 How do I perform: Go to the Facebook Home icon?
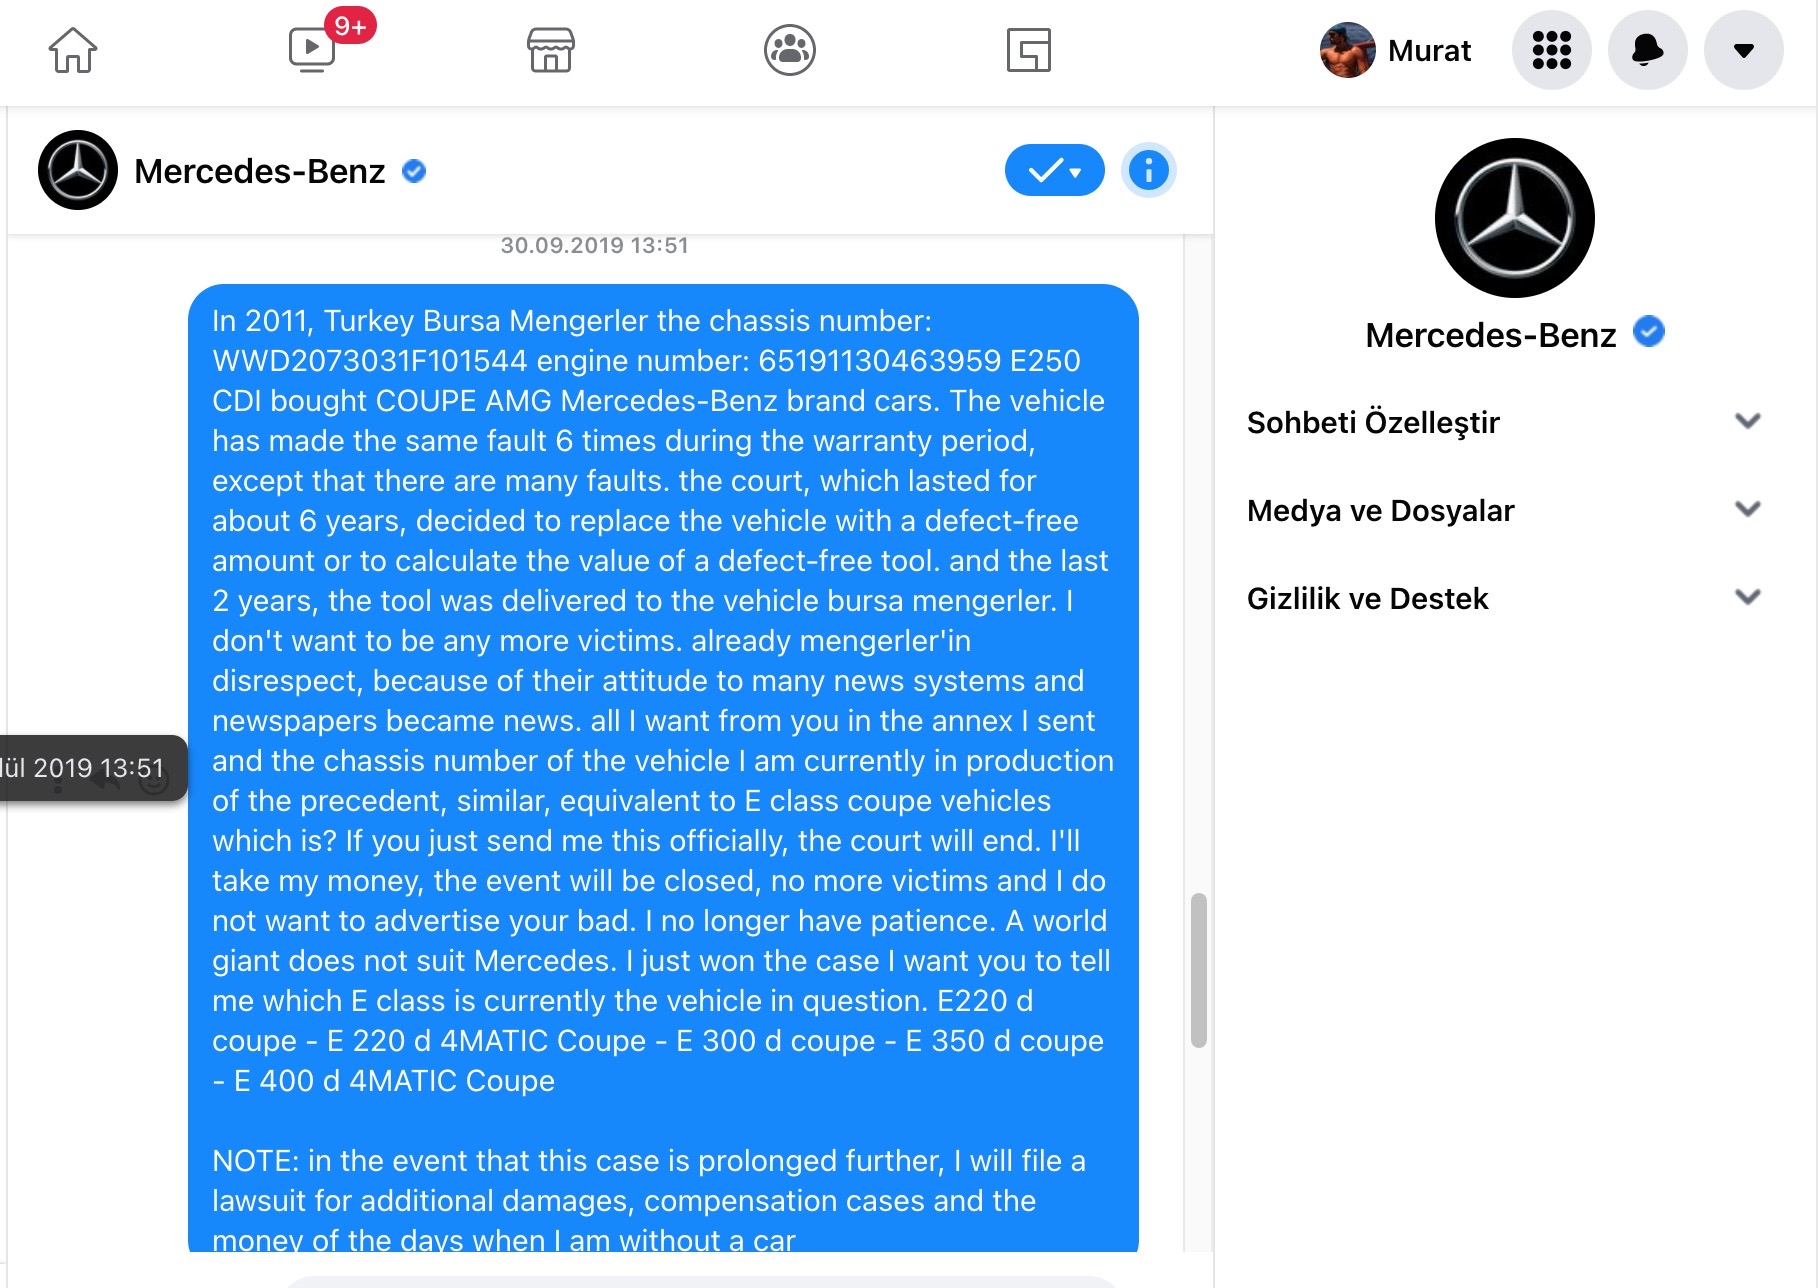[73, 50]
